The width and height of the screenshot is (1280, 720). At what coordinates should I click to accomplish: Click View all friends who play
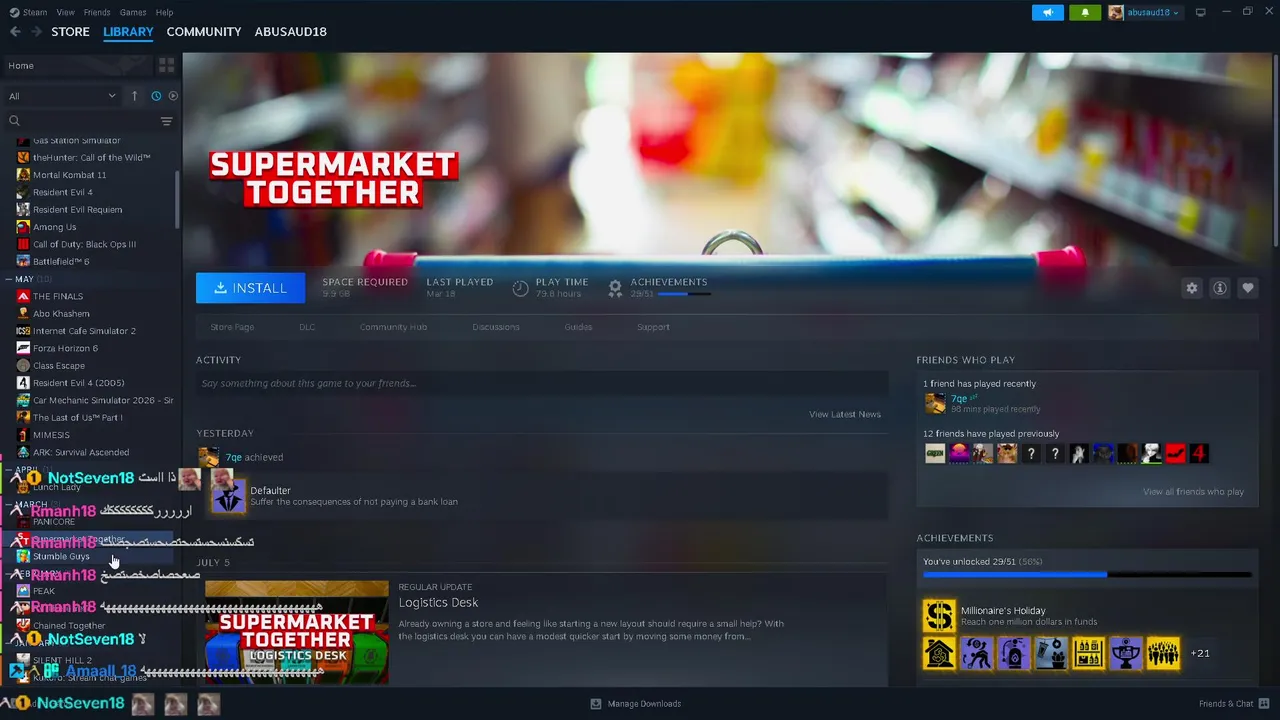point(1193,492)
